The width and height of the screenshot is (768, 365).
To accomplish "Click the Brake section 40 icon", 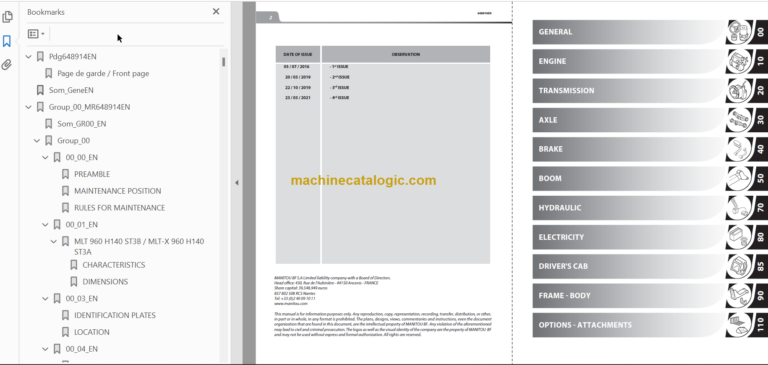I will click(x=739, y=149).
